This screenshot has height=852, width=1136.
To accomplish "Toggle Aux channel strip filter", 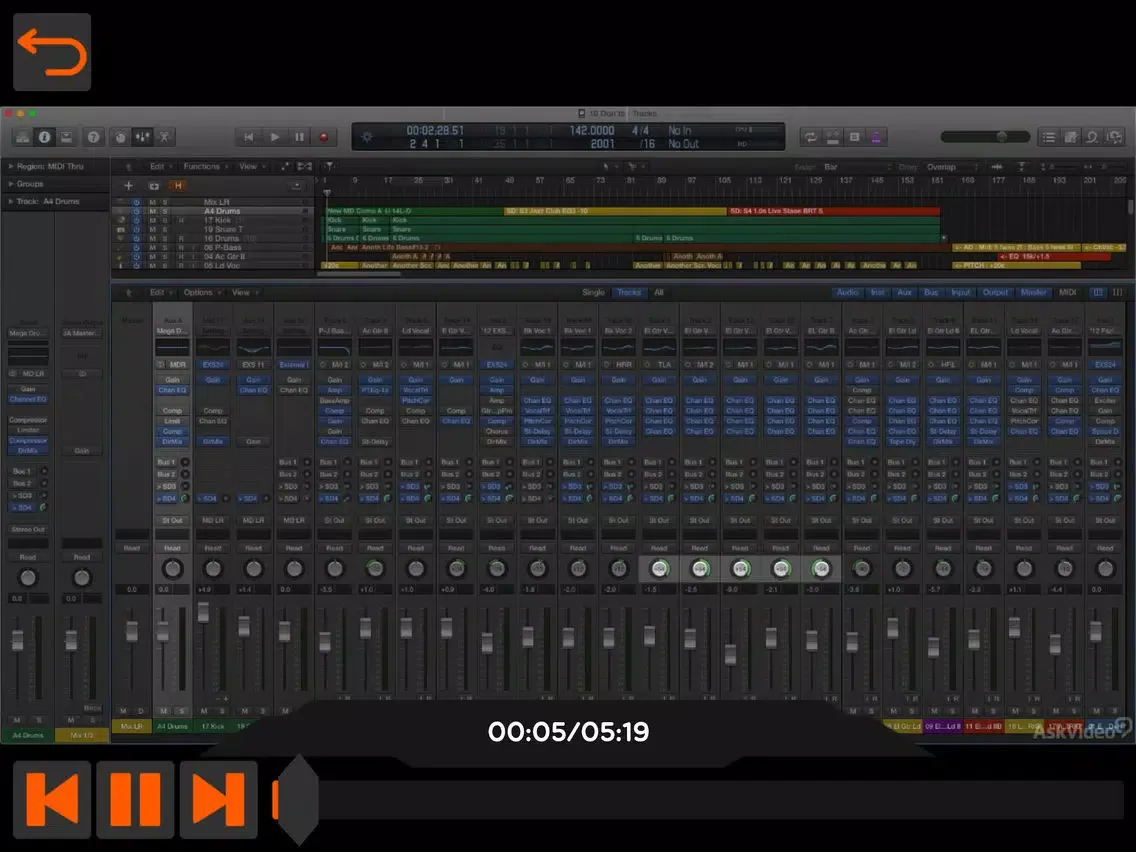I will click(904, 293).
